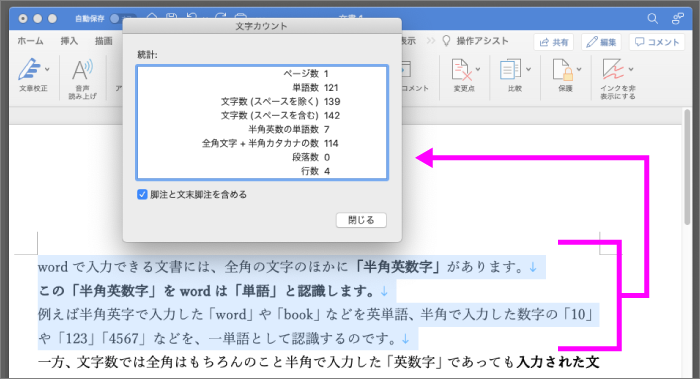This screenshot has width=700, height=379.
Task: Click the 変更点 tracked changes icon
Action: tap(461, 69)
